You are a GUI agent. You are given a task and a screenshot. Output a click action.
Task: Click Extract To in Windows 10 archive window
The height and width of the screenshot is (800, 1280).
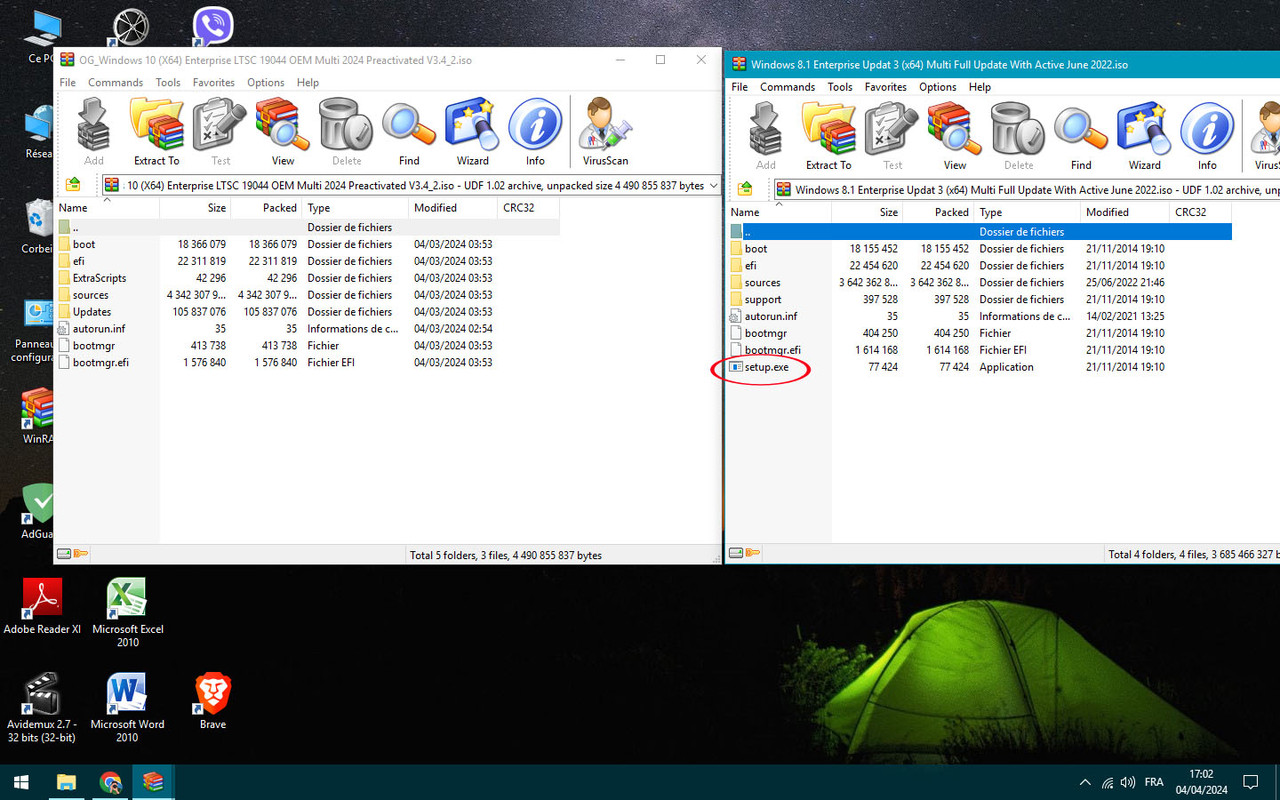click(156, 132)
